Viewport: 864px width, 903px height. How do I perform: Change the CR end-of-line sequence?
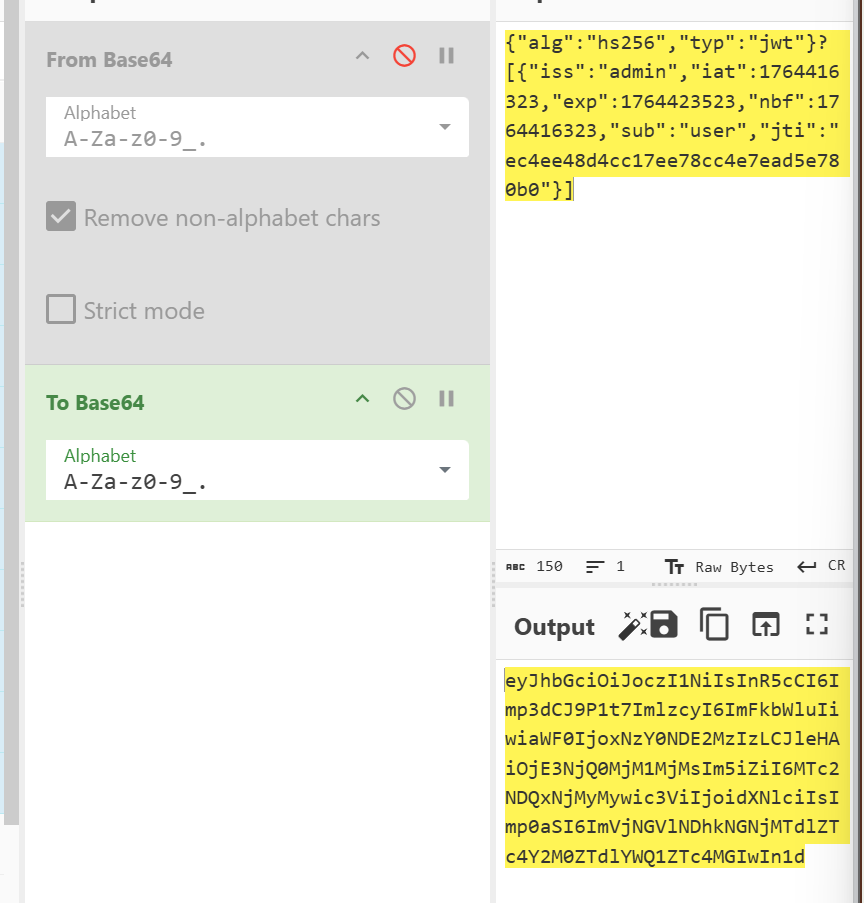(825, 566)
